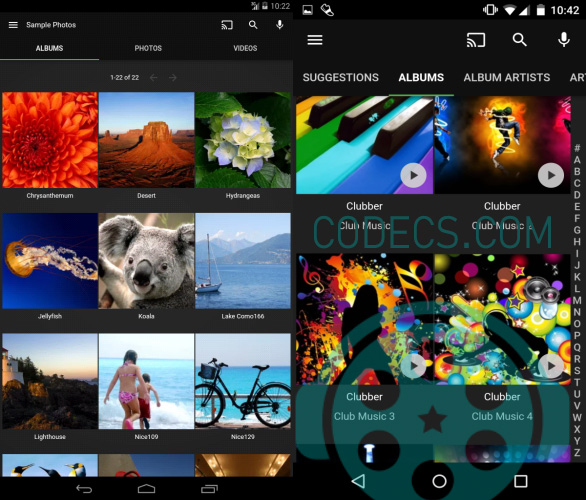This screenshot has height=500, width=586.
Task: Play the piano keys Clubber album
Action: tap(413, 175)
